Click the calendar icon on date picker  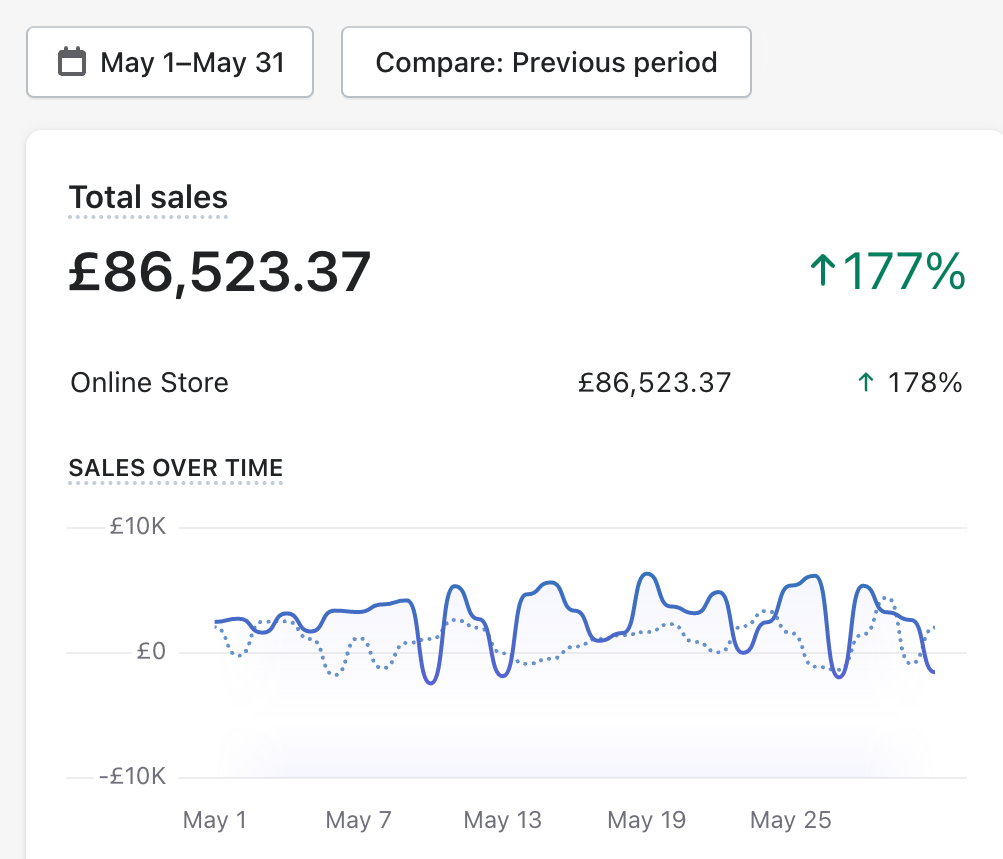click(70, 61)
